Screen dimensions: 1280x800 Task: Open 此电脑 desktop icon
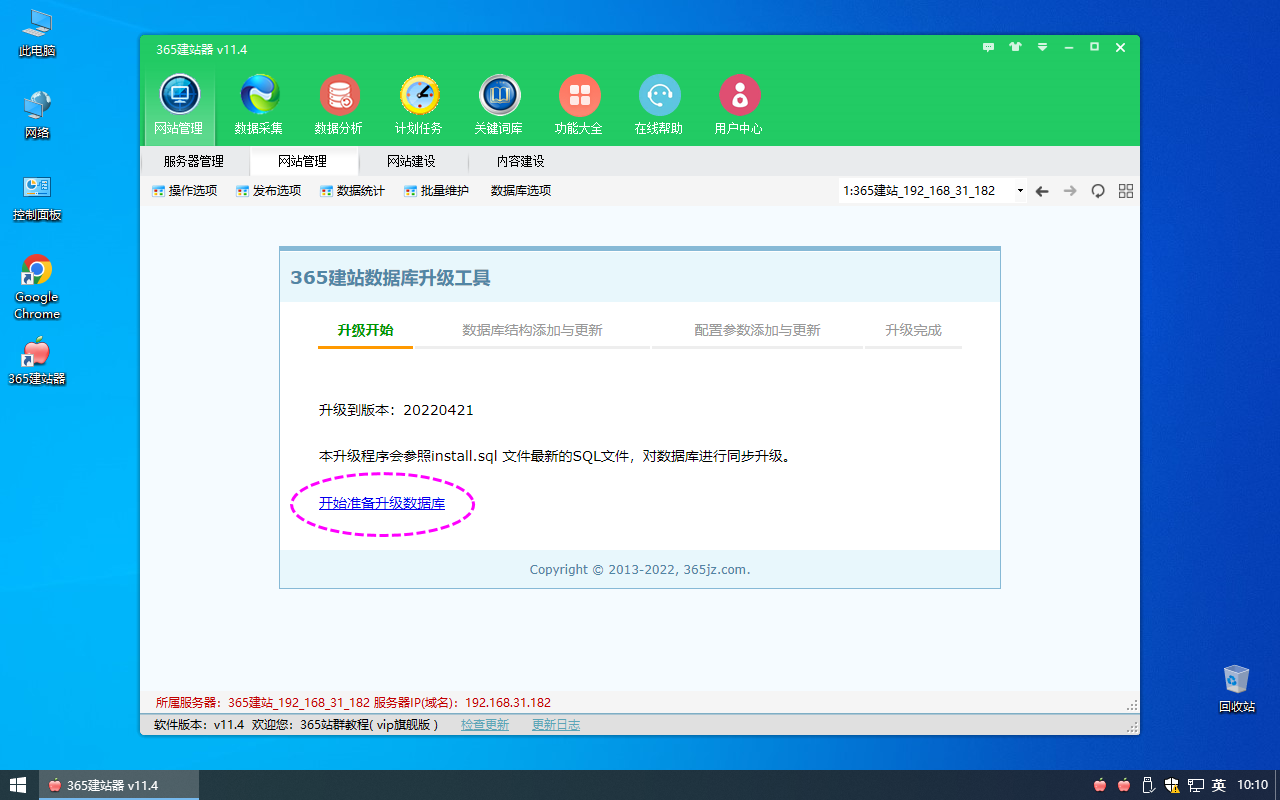tap(37, 32)
